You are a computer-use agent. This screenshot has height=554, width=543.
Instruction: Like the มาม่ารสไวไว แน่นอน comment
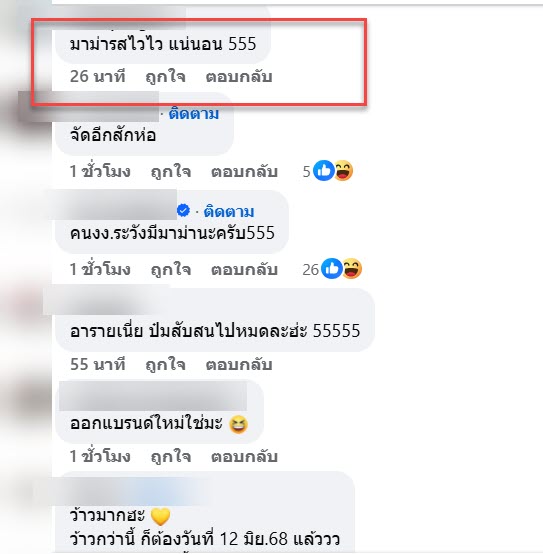point(165,77)
